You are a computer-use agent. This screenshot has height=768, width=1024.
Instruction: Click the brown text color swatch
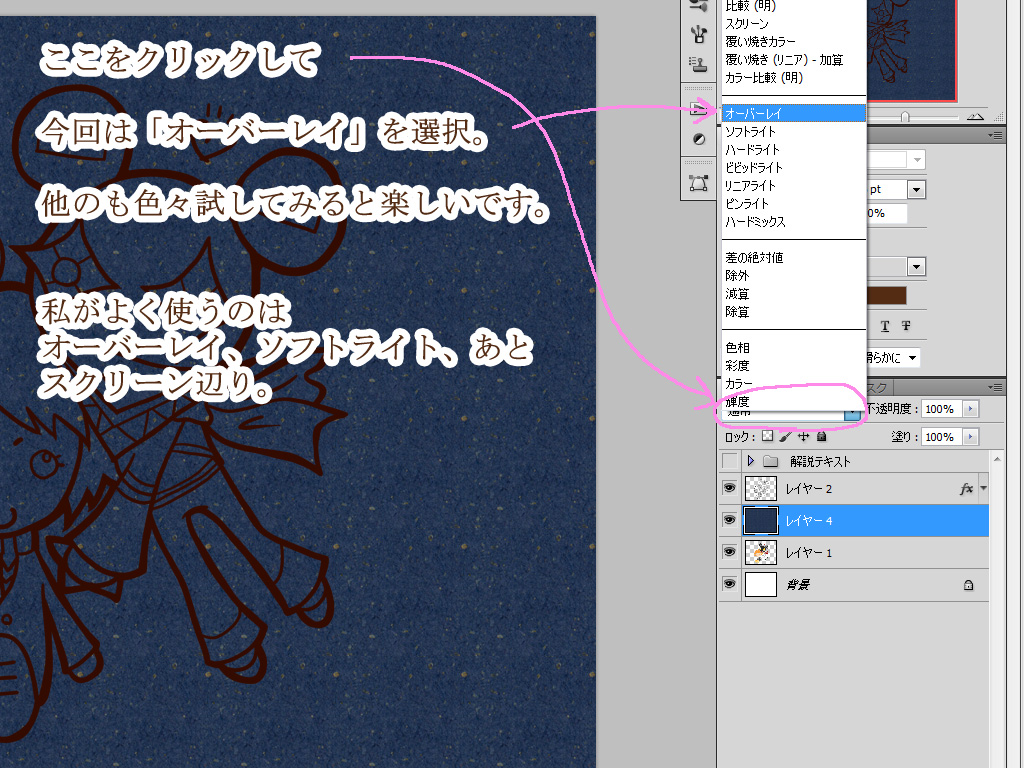pyautogui.click(x=886, y=295)
